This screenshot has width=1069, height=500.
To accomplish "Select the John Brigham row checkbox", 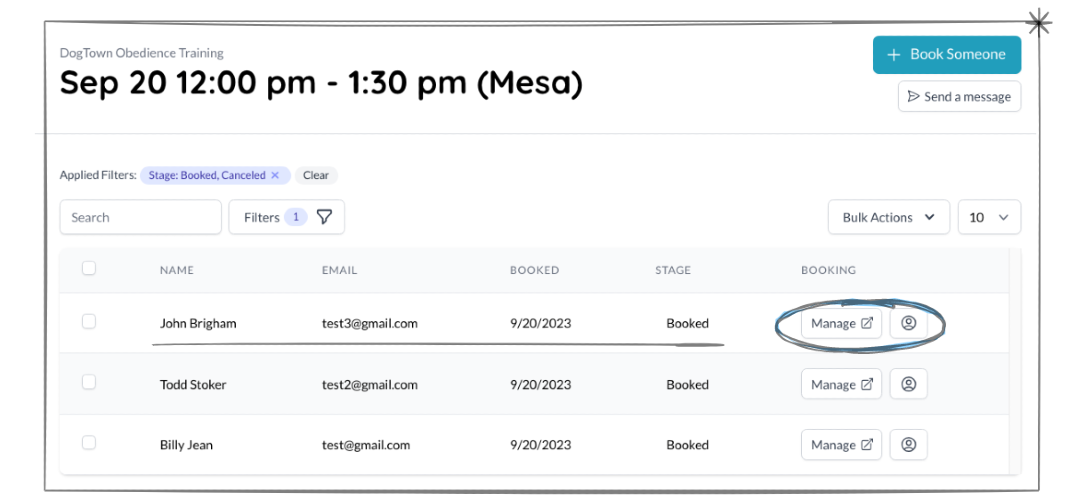I will point(89,321).
